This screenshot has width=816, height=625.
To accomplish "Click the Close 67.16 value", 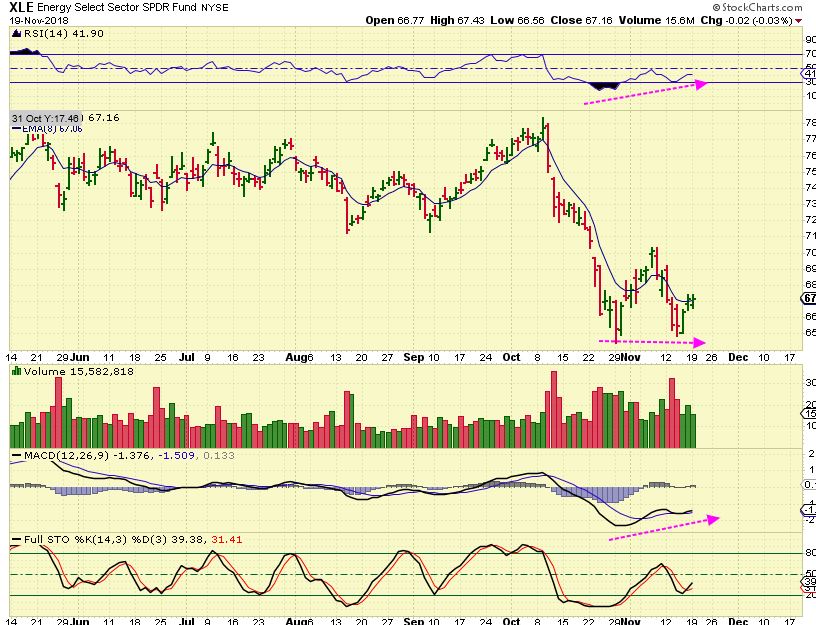I will click(x=582, y=20).
